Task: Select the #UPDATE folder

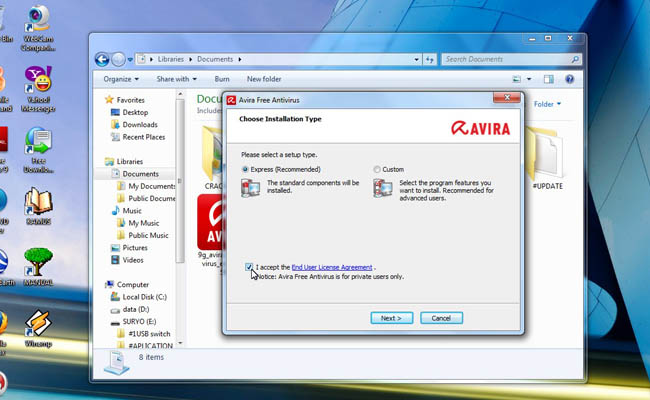Action: click(547, 160)
